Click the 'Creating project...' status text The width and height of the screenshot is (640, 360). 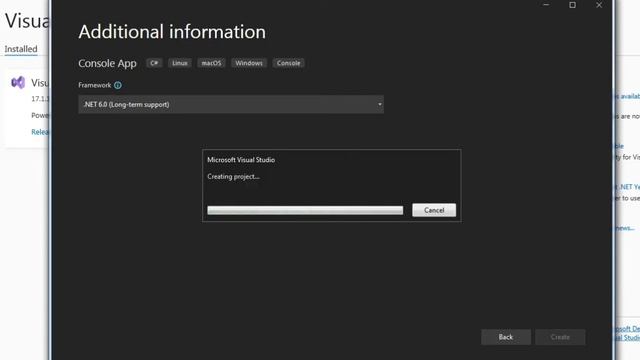pos(233,177)
